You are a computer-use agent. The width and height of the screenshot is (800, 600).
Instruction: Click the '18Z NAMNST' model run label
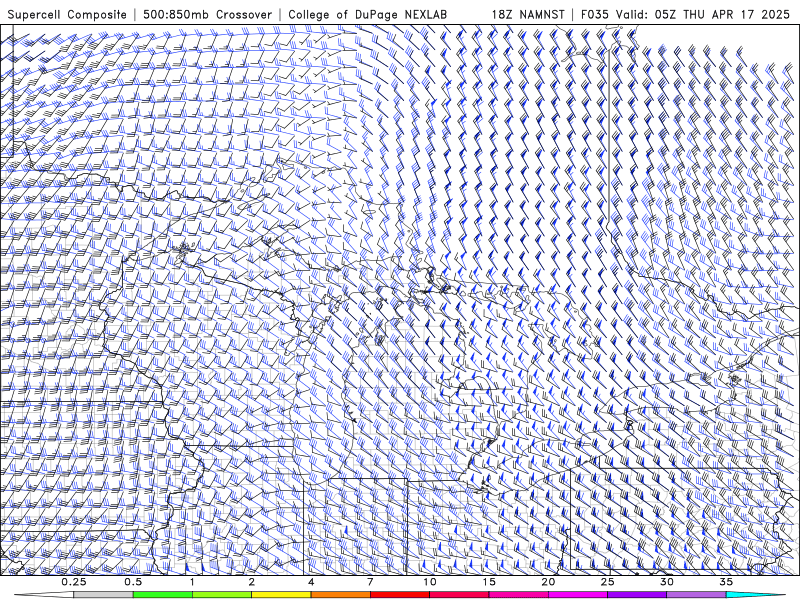[528, 14]
